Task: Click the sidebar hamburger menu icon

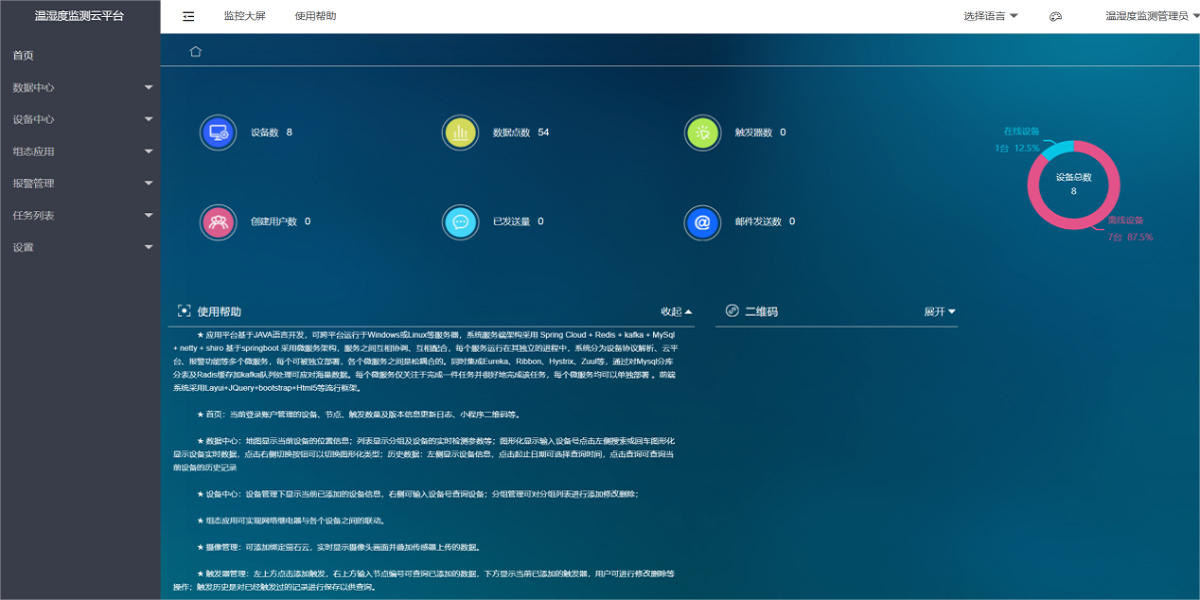Action: 188,16
